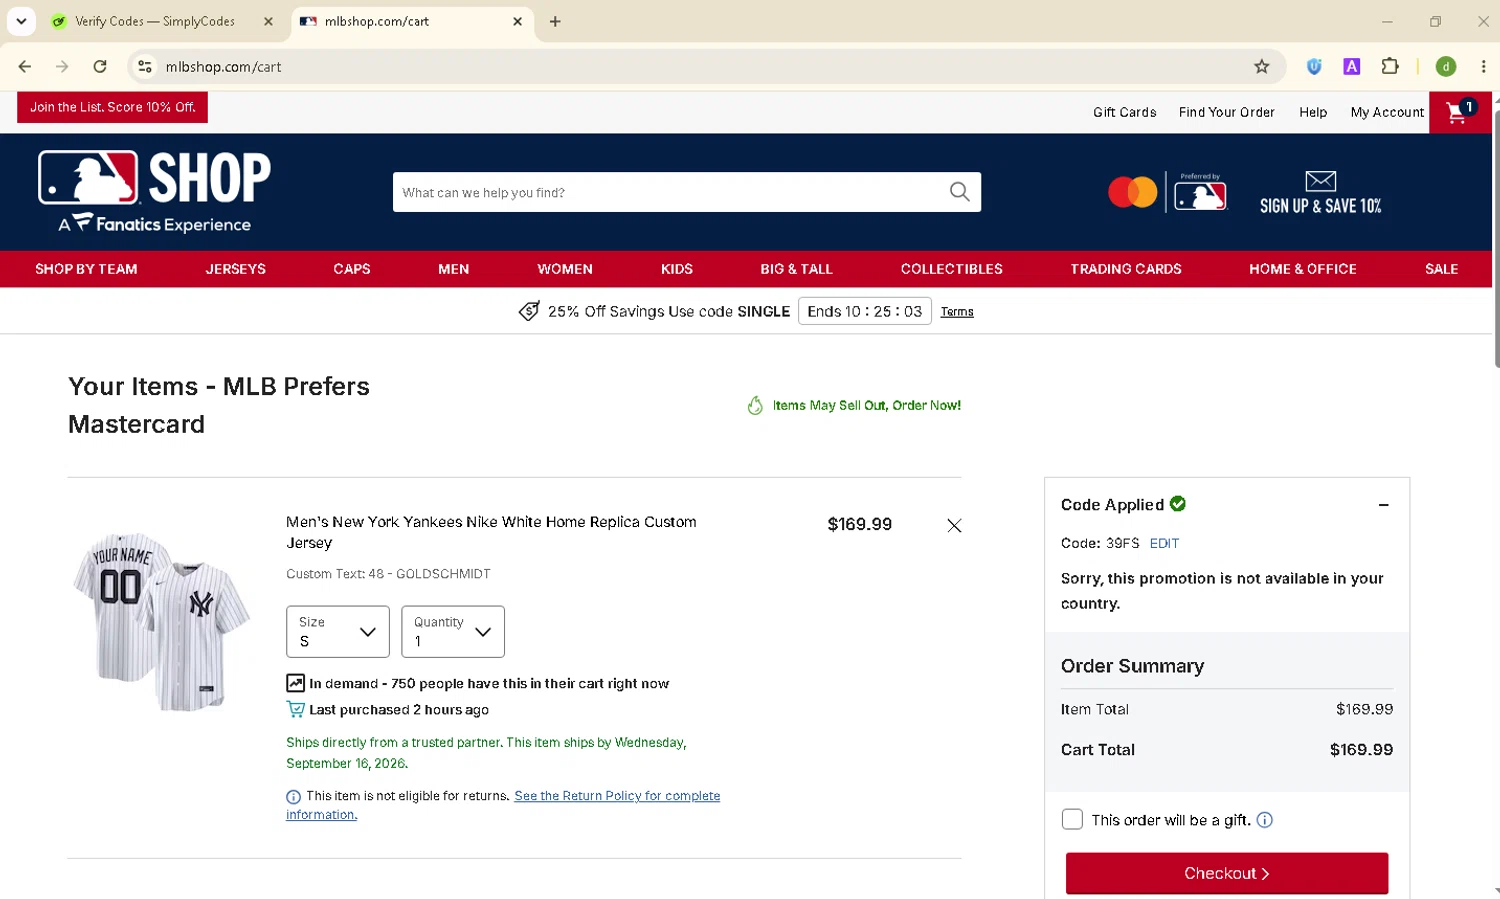1500x899 pixels.
Task: Open the Jerseys menu
Action: 236,269
